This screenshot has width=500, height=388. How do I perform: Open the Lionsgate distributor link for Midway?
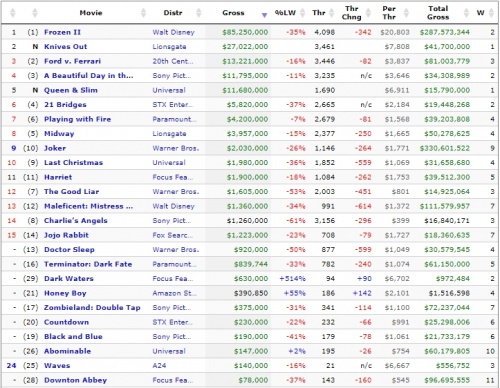(169, 134)
